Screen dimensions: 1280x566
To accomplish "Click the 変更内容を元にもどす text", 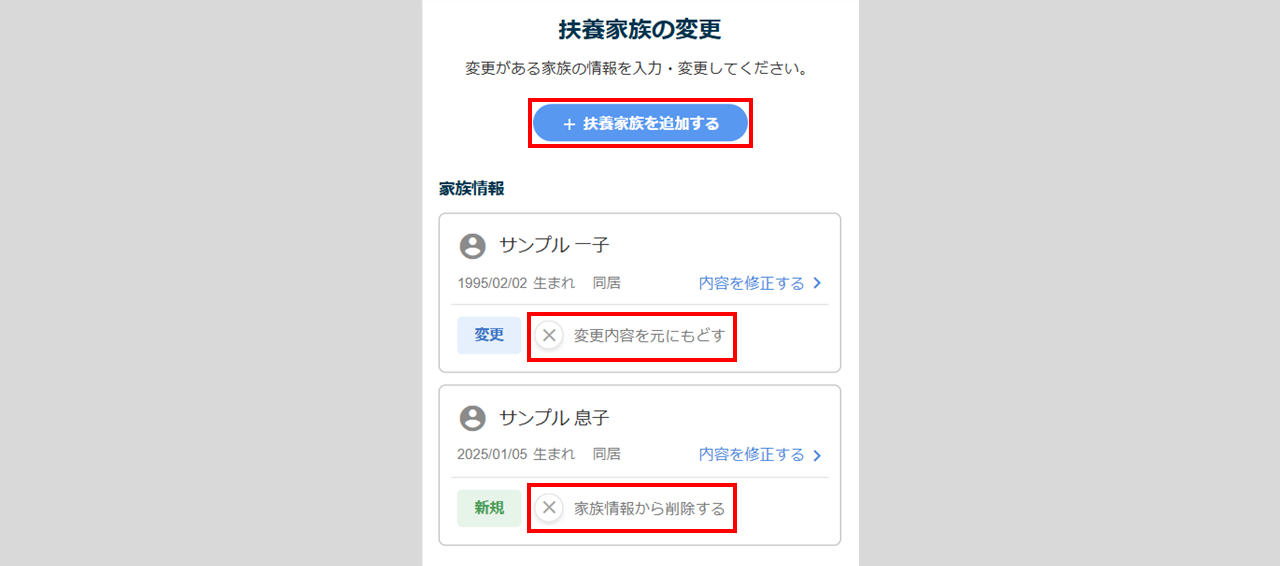I will (x=649, y=336).
